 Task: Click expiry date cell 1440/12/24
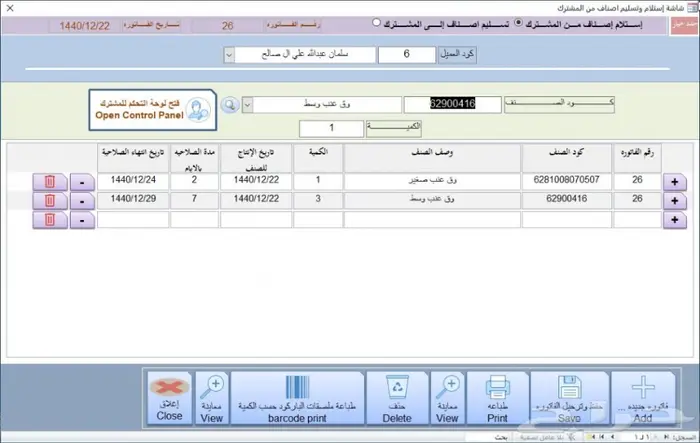[x=133, y=181]
